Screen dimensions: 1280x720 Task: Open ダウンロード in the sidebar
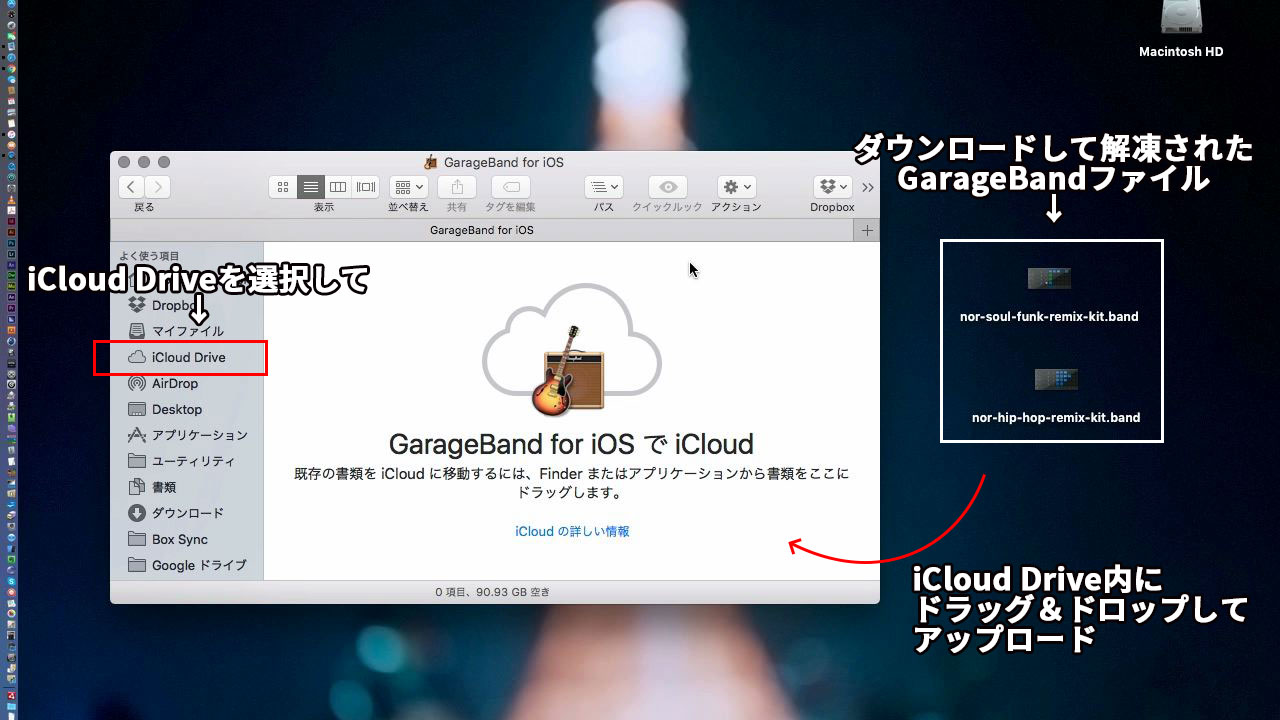click(187, 513)
